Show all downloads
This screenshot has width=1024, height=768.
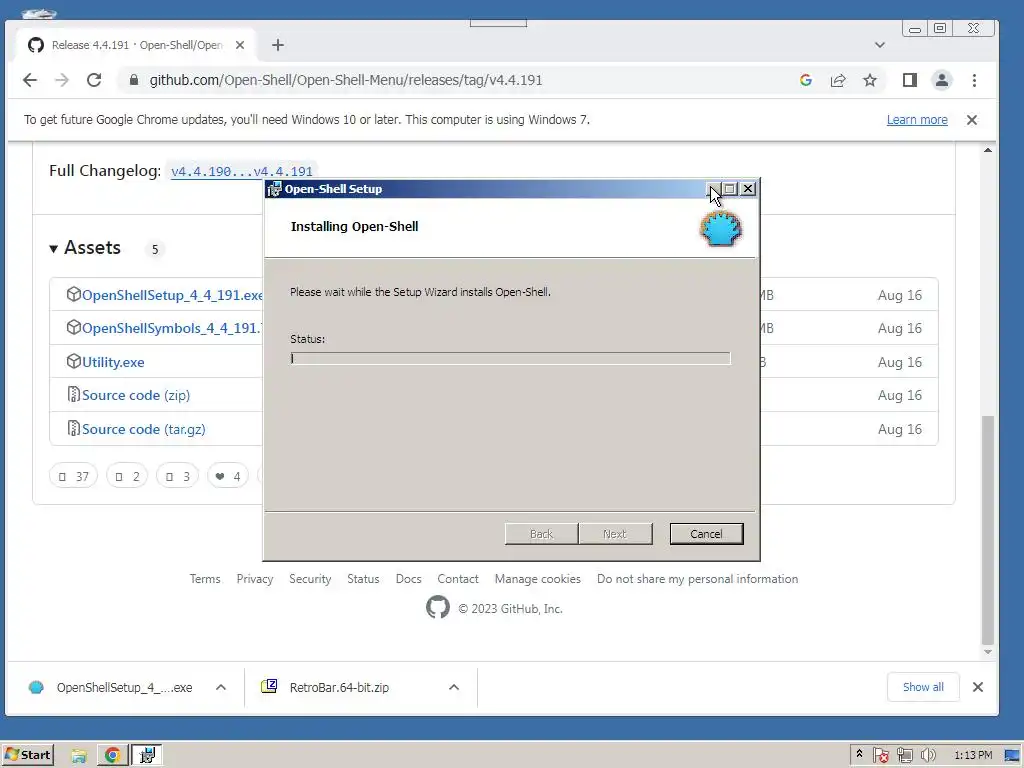923,687
